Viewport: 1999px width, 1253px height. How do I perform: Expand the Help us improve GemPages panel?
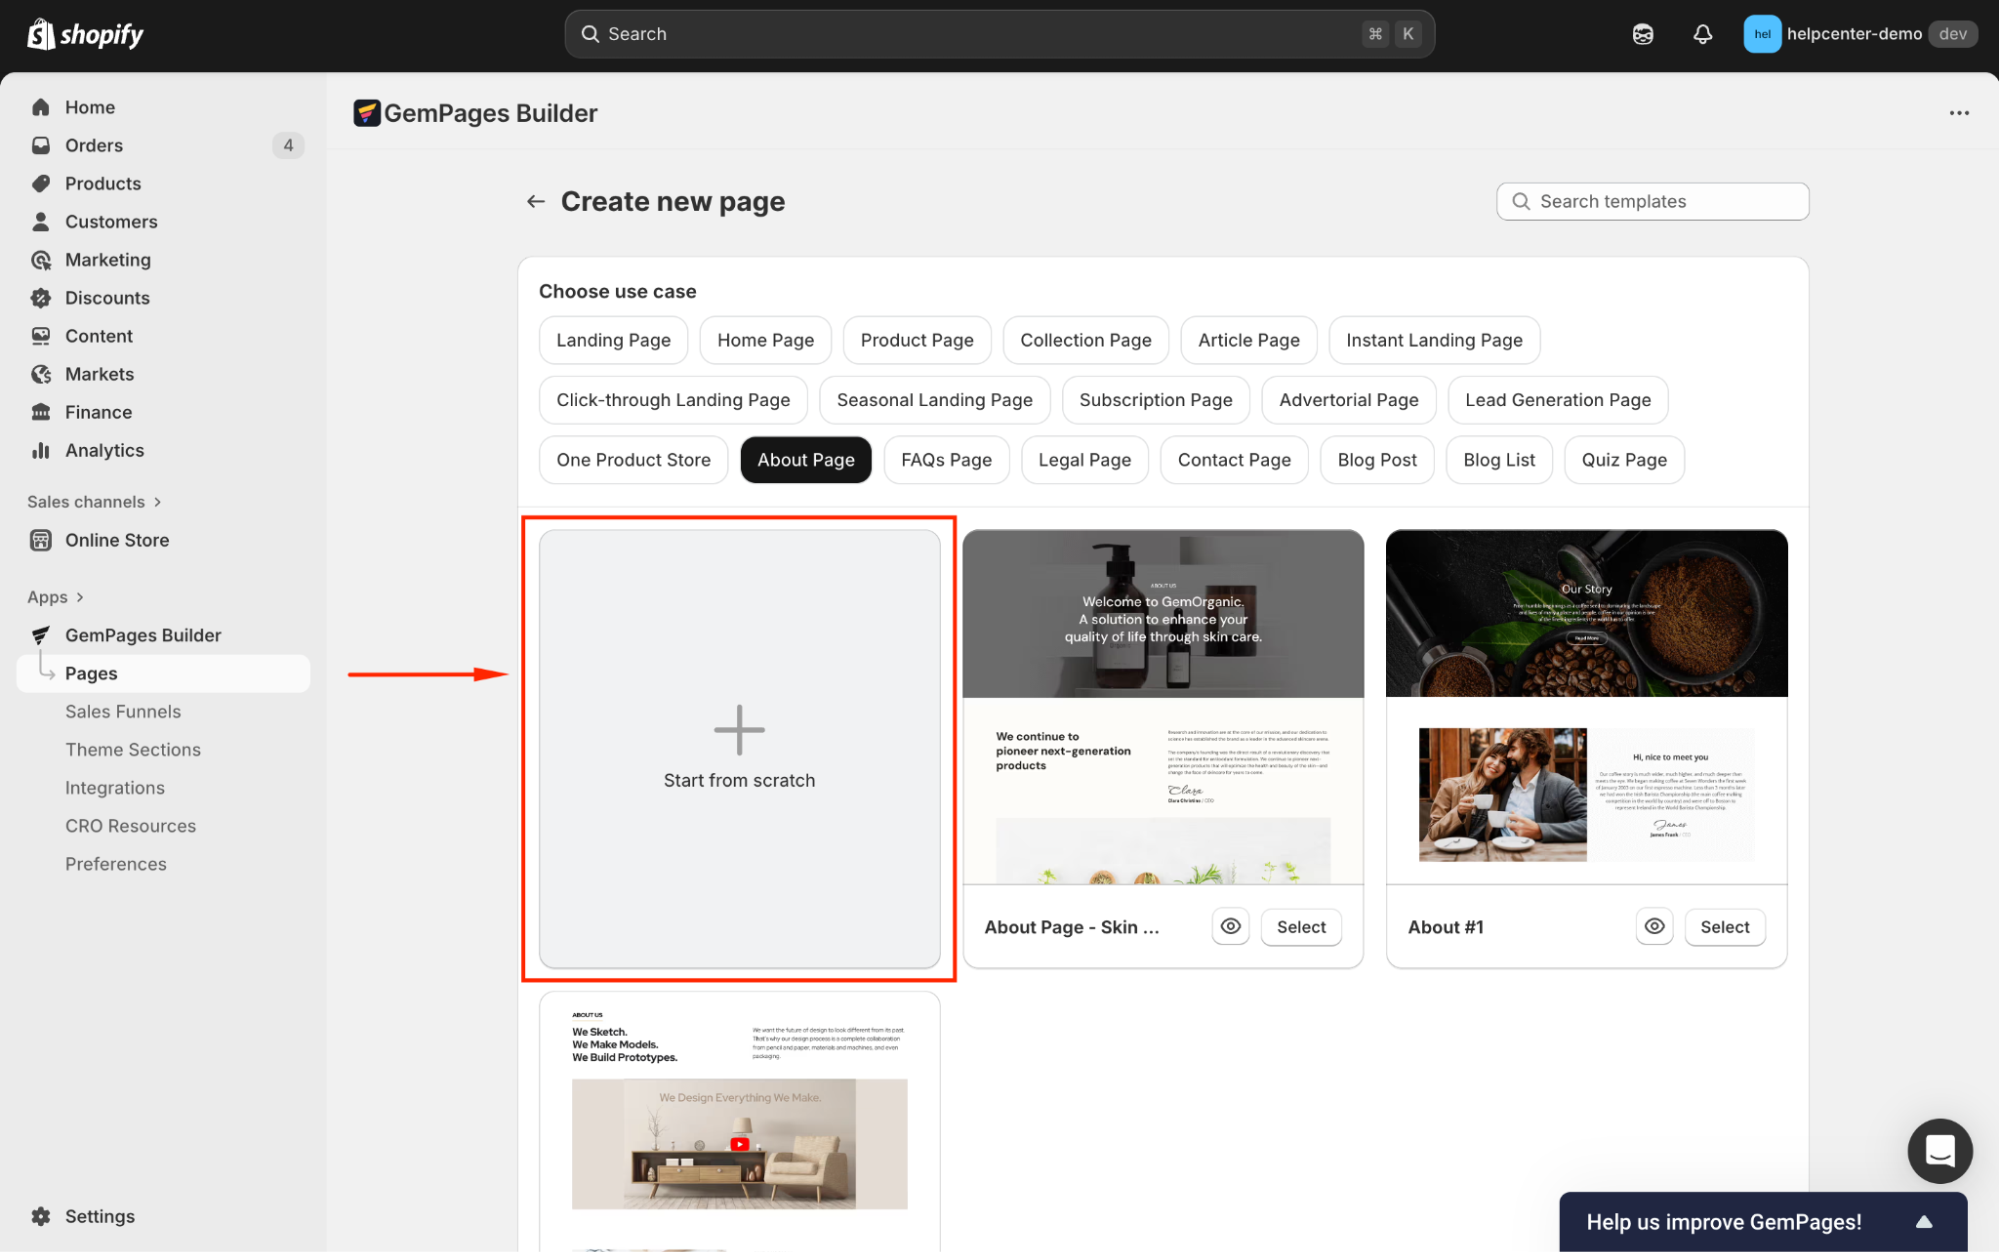coord(1923,1221)
